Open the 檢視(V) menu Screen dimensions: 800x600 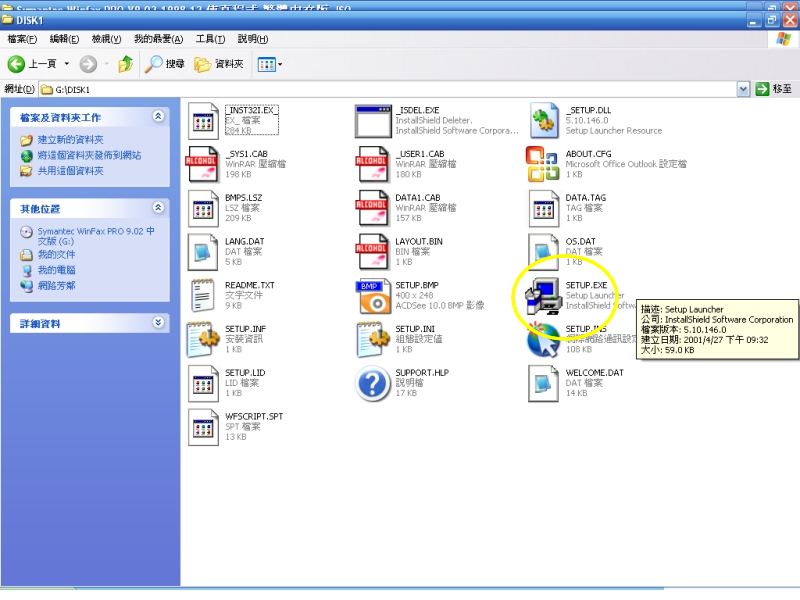click(x=106, y=39)
